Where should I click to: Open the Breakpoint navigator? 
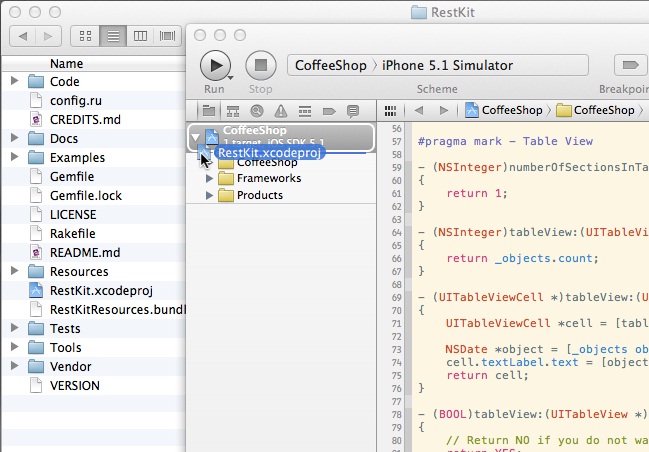point(328,110)
